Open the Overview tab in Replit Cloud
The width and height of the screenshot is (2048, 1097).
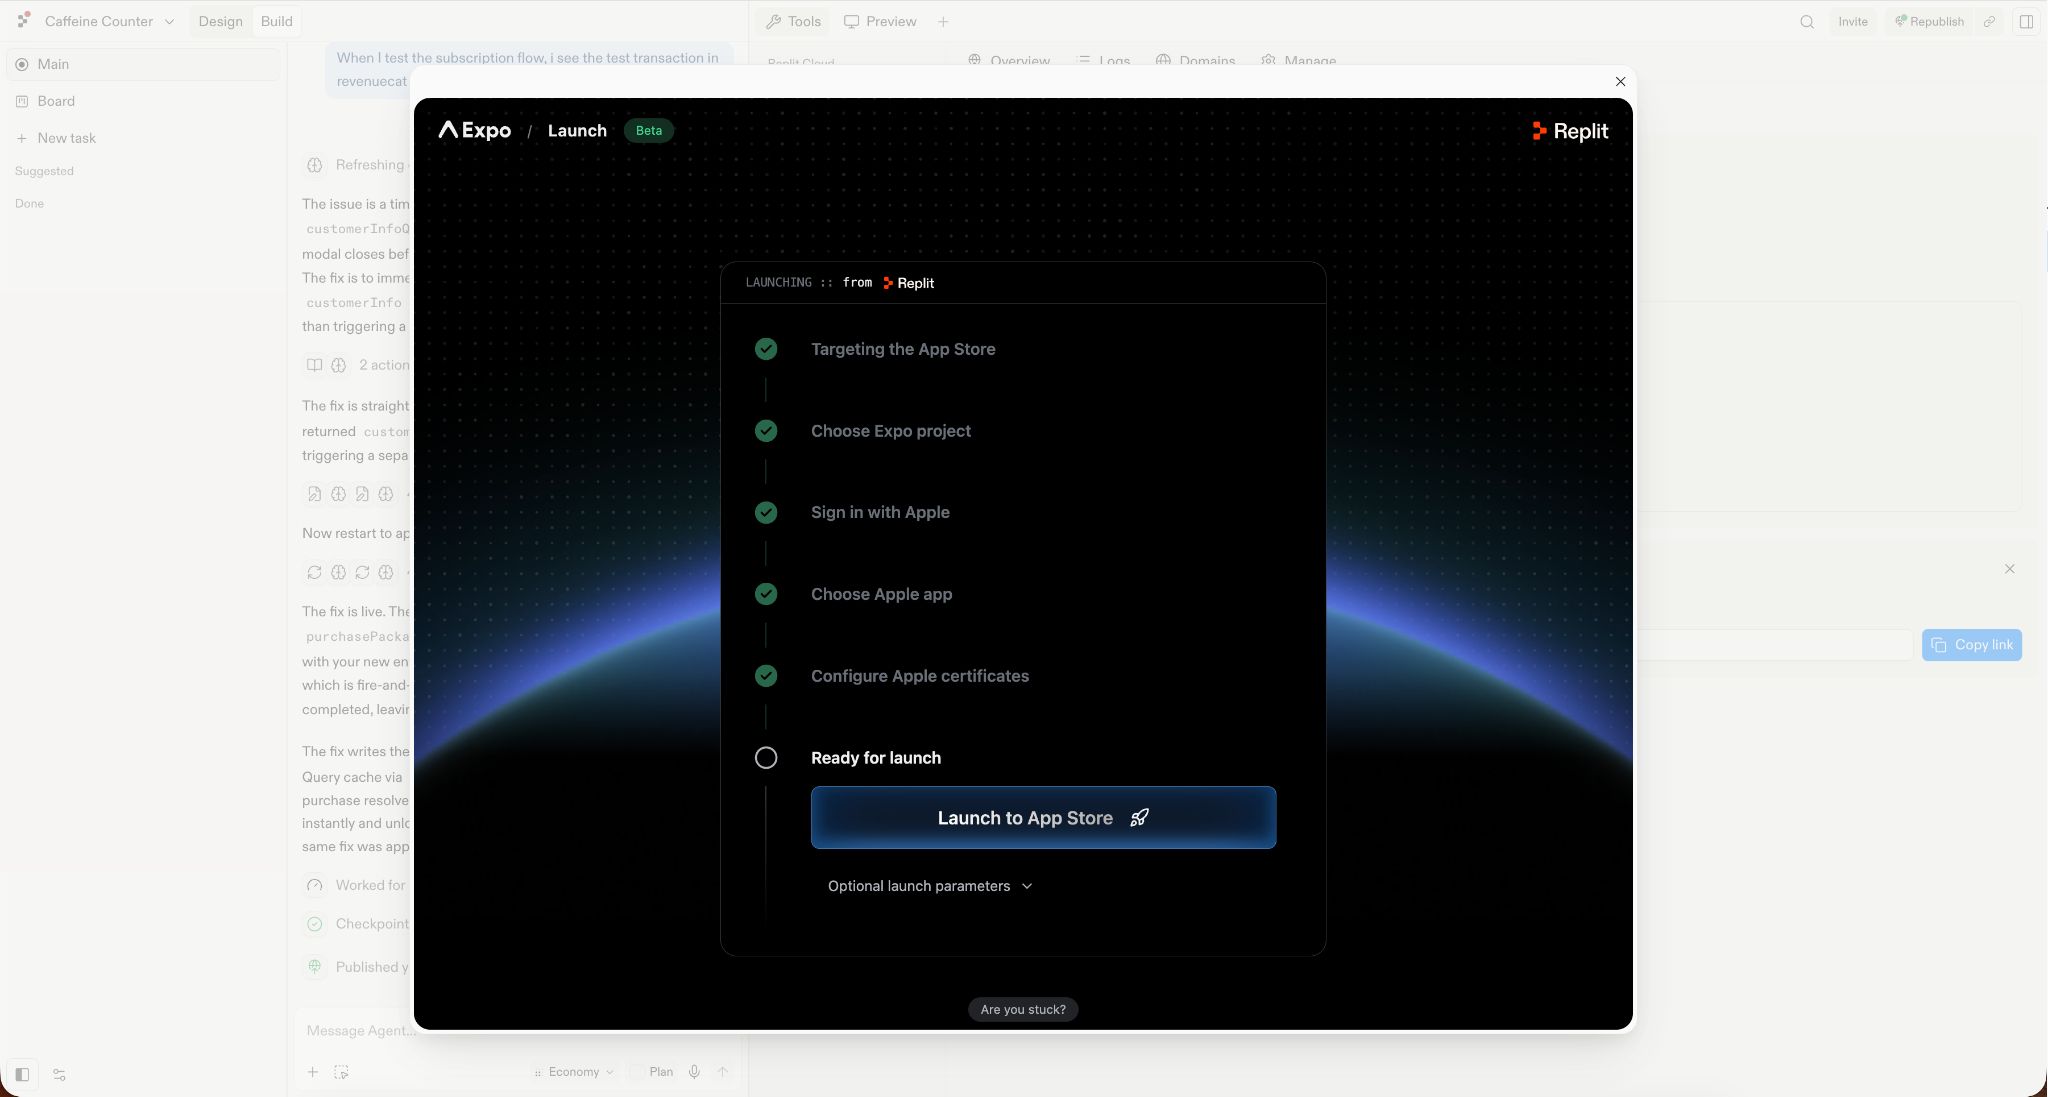pos(1009,60)
